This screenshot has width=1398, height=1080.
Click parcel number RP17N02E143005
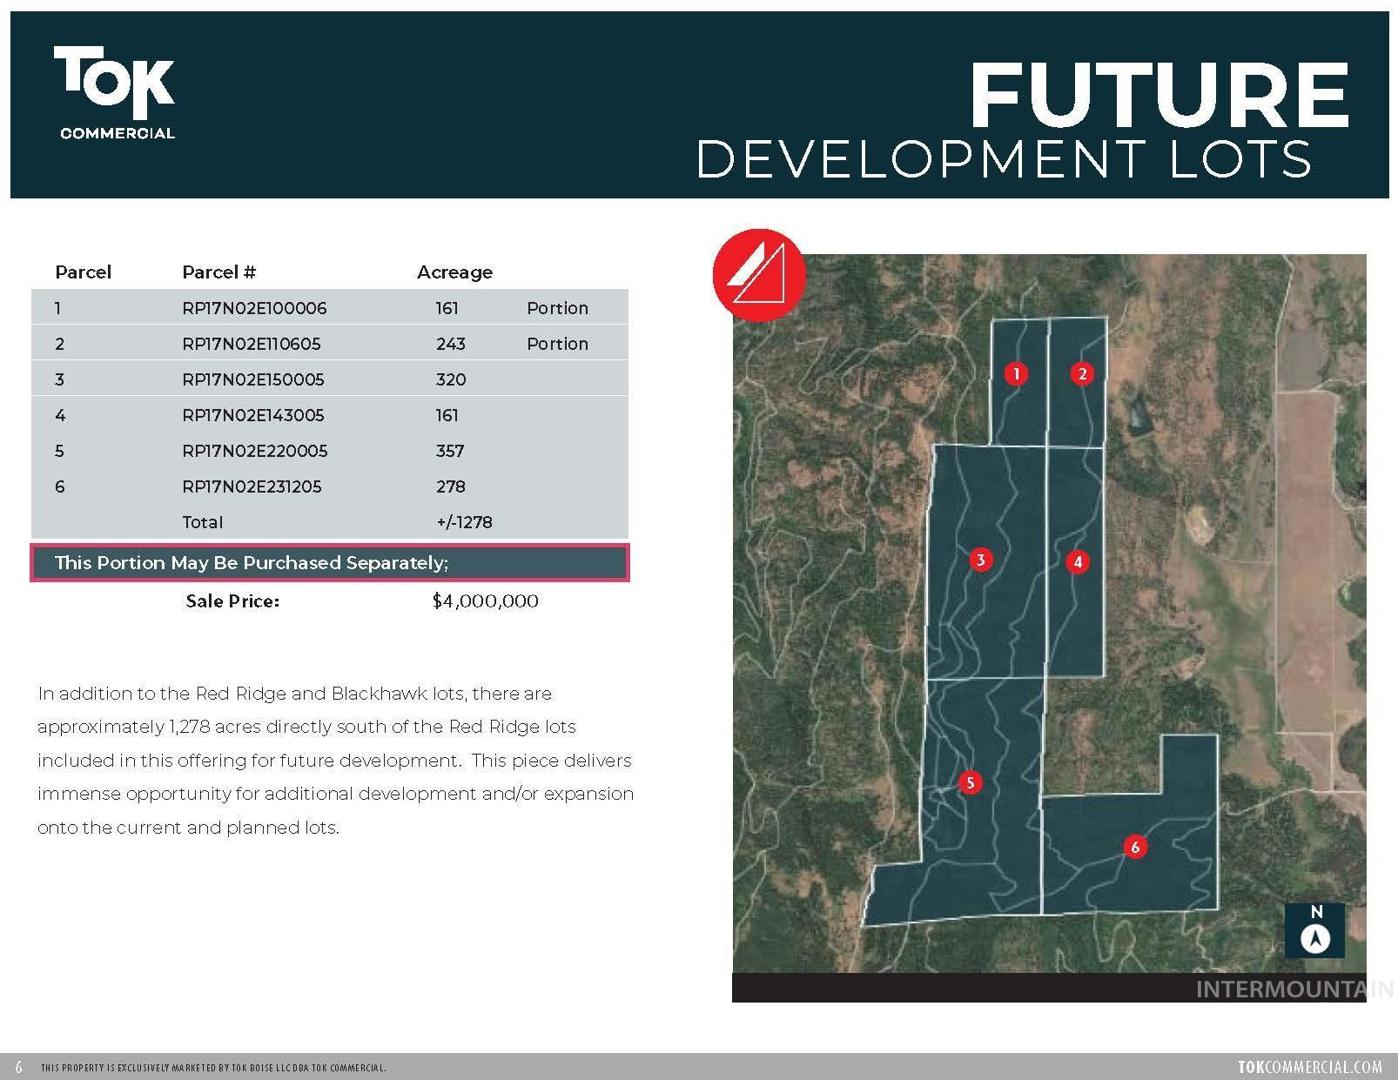point(253,415)
